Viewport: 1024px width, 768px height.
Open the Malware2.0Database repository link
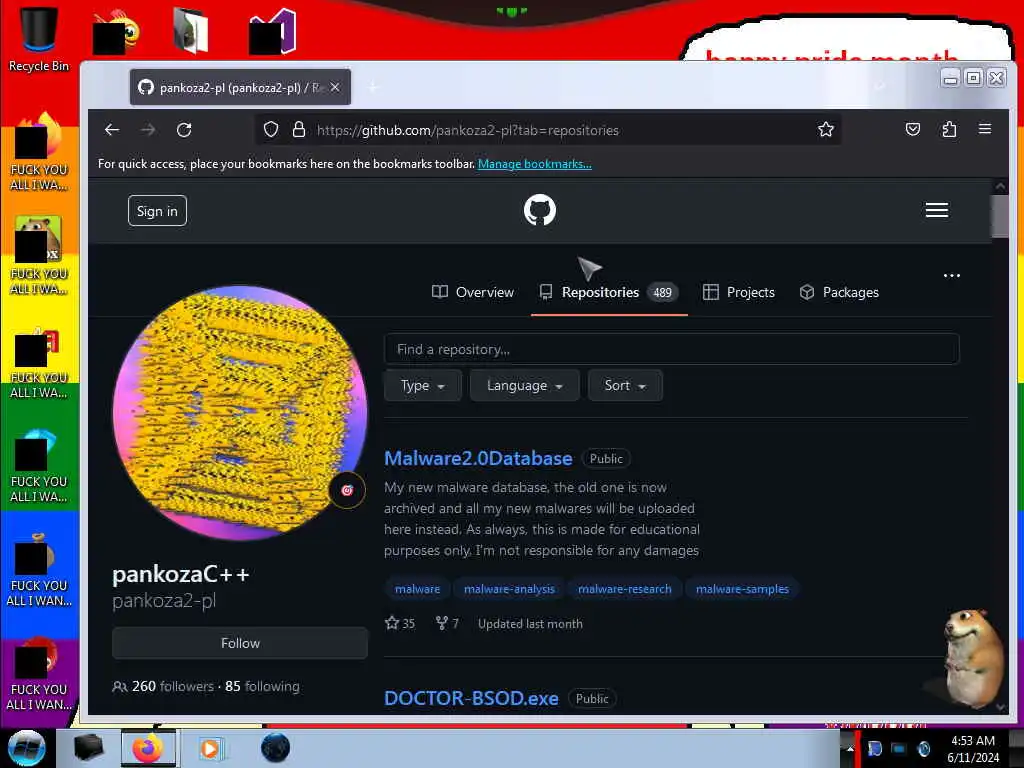point(478,458)
